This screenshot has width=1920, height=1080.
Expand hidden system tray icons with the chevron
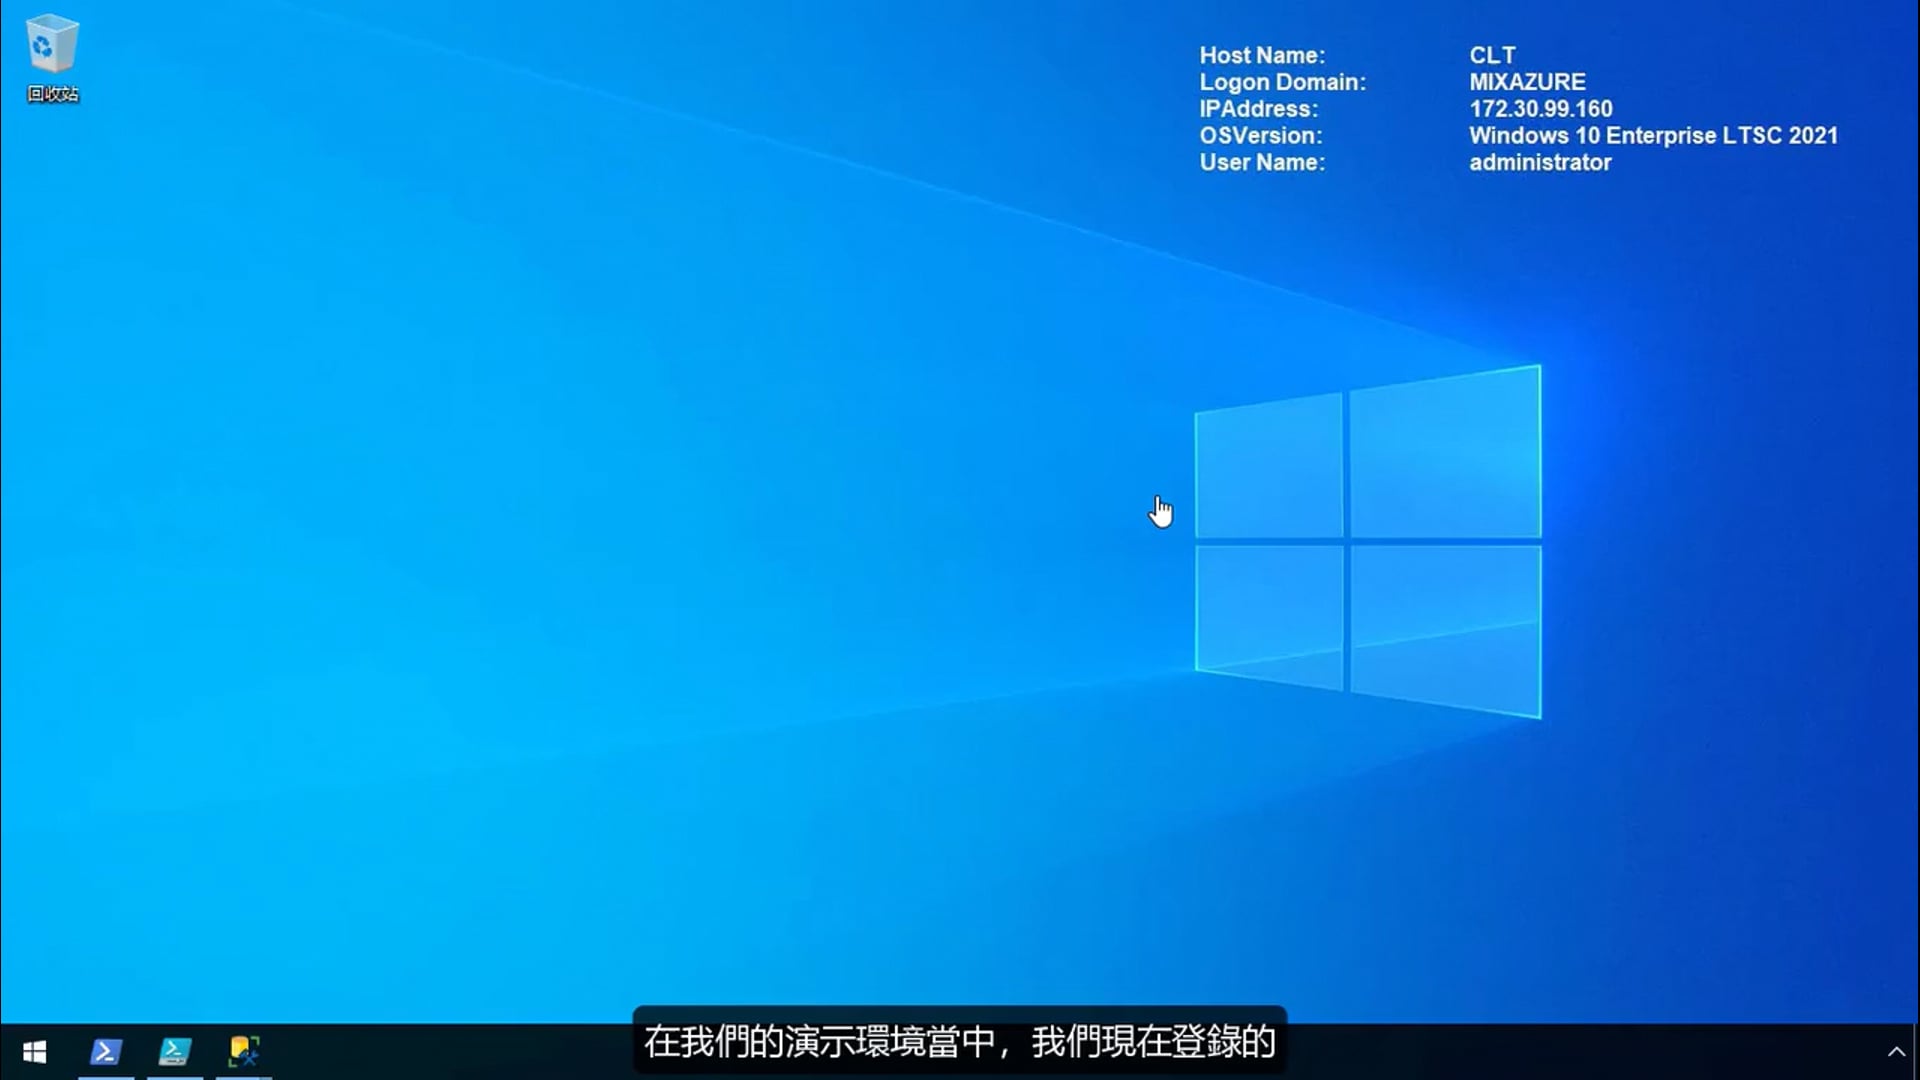click(1898, 1051)
